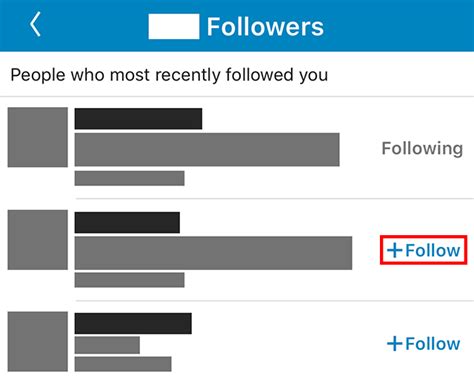Select the third follower's name
The width and height of the screenshot is (474, 383).
(x=133, y=323)
